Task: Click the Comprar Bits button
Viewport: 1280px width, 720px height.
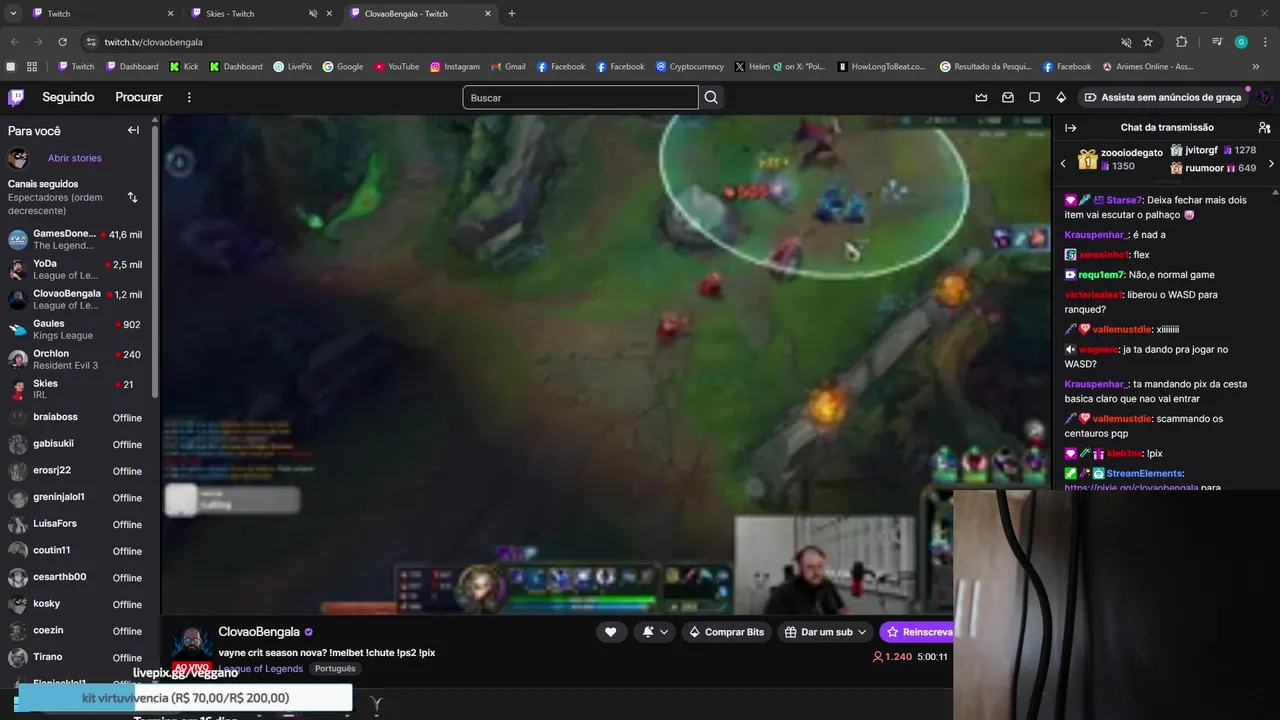Action: (727, 632)
